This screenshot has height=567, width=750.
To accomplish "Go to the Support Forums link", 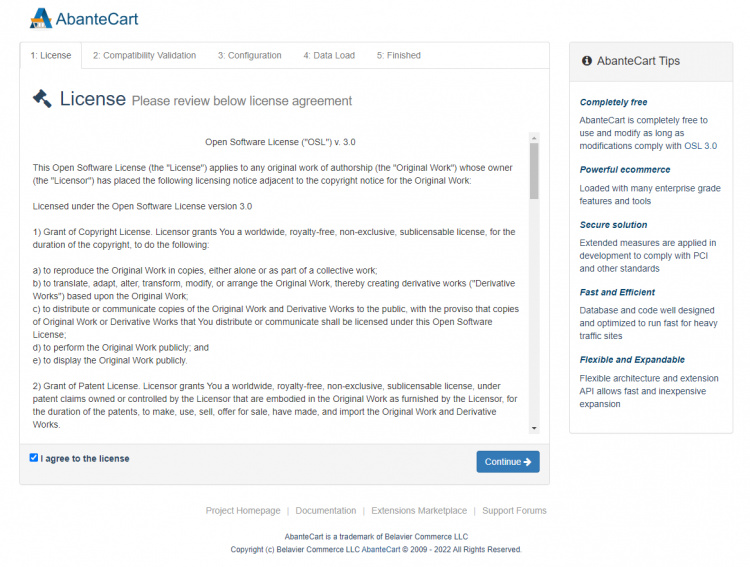I will click(514, 511).
